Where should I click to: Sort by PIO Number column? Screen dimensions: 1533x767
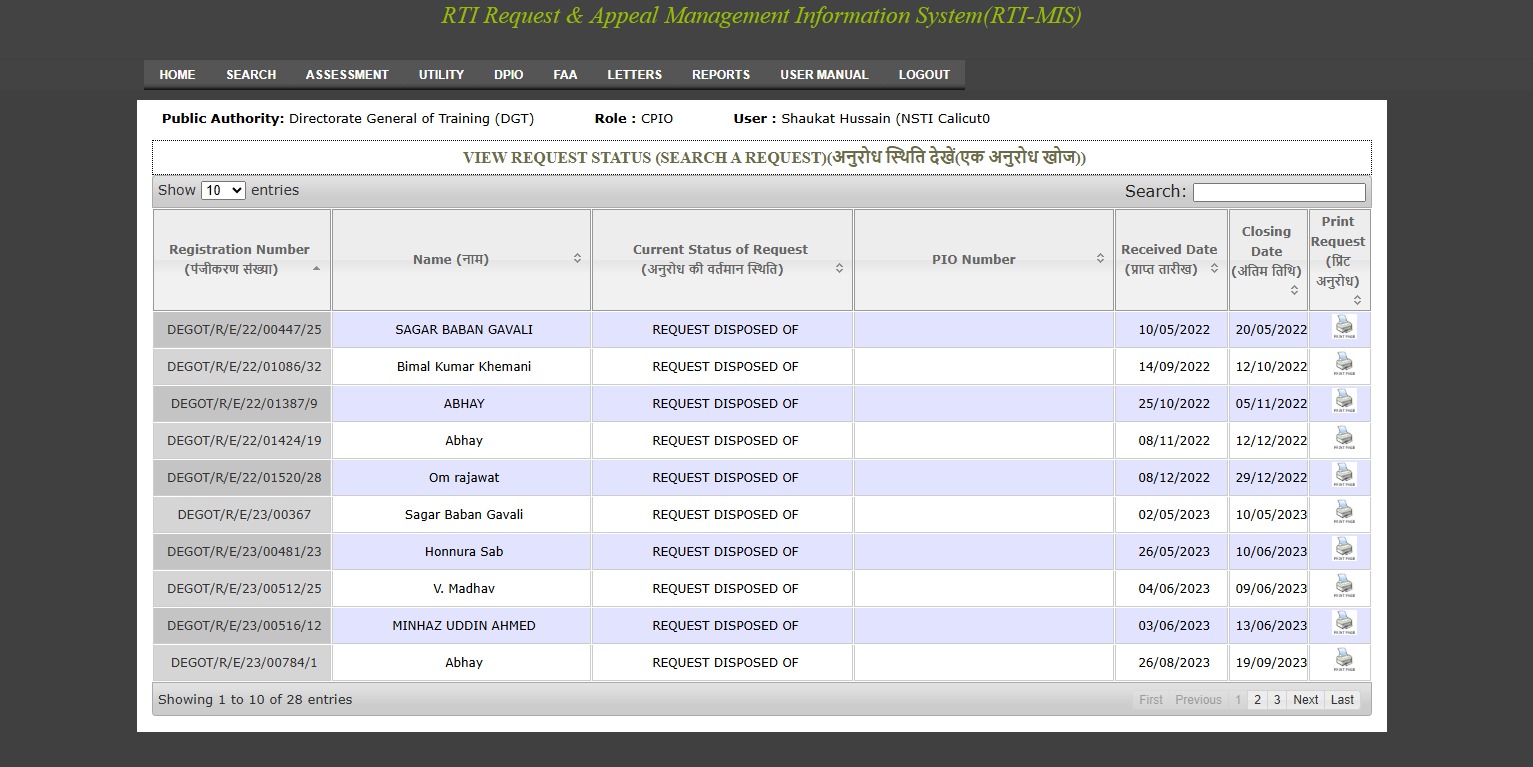[x=984, y=259]
